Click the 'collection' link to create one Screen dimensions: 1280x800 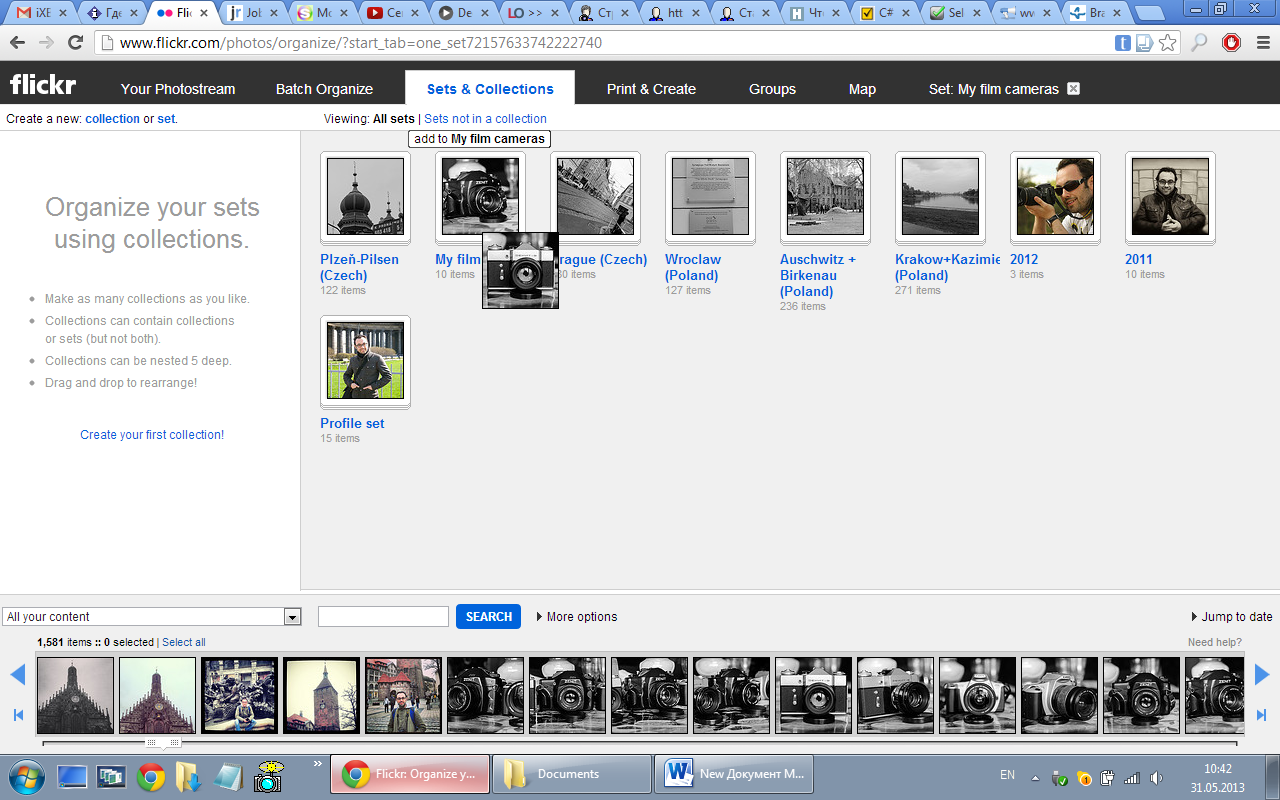(x=112, y=119)
